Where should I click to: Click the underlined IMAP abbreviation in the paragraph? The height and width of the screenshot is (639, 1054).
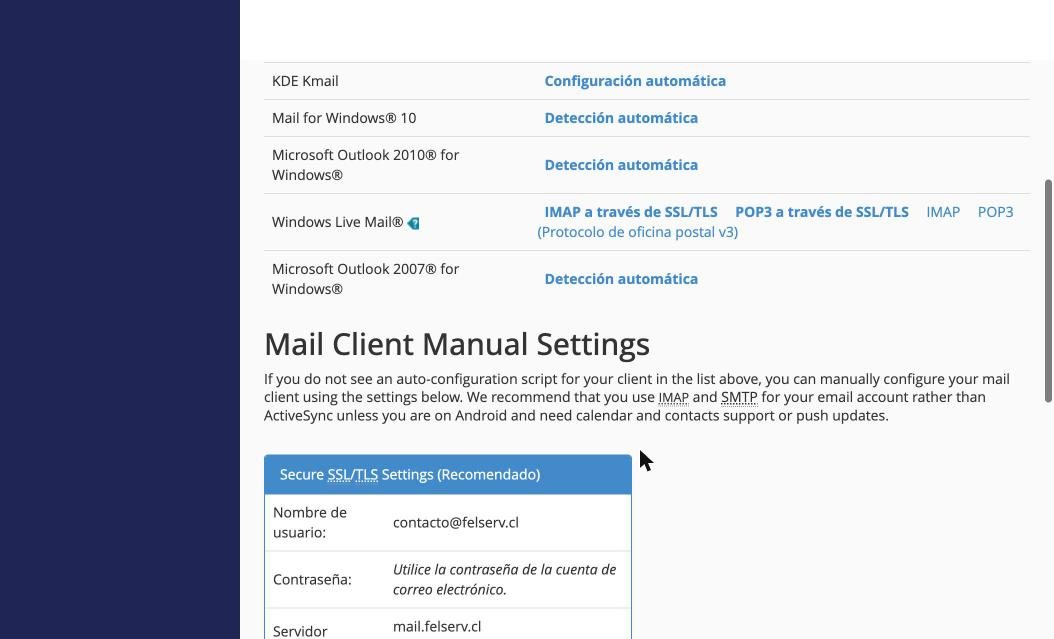[674, 397]
